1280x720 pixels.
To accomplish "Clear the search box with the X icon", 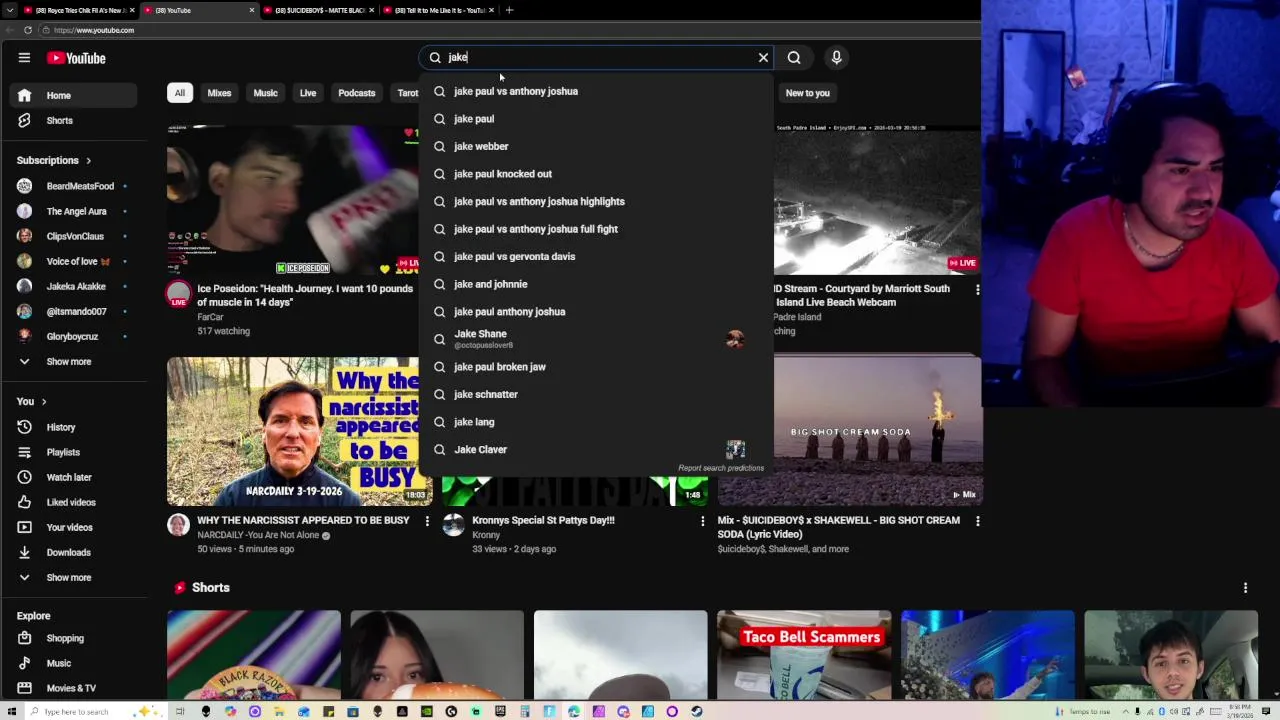I will (x=763, y=57).
